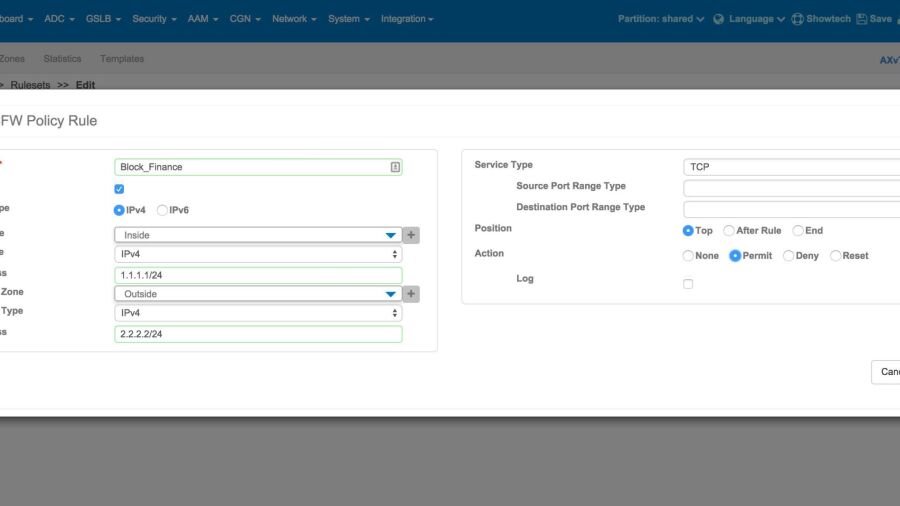Viewport: 900px width, 506px height.
Task: Select the IPv4 radio button
Action: pyautogui.click(x=119, y=210)
